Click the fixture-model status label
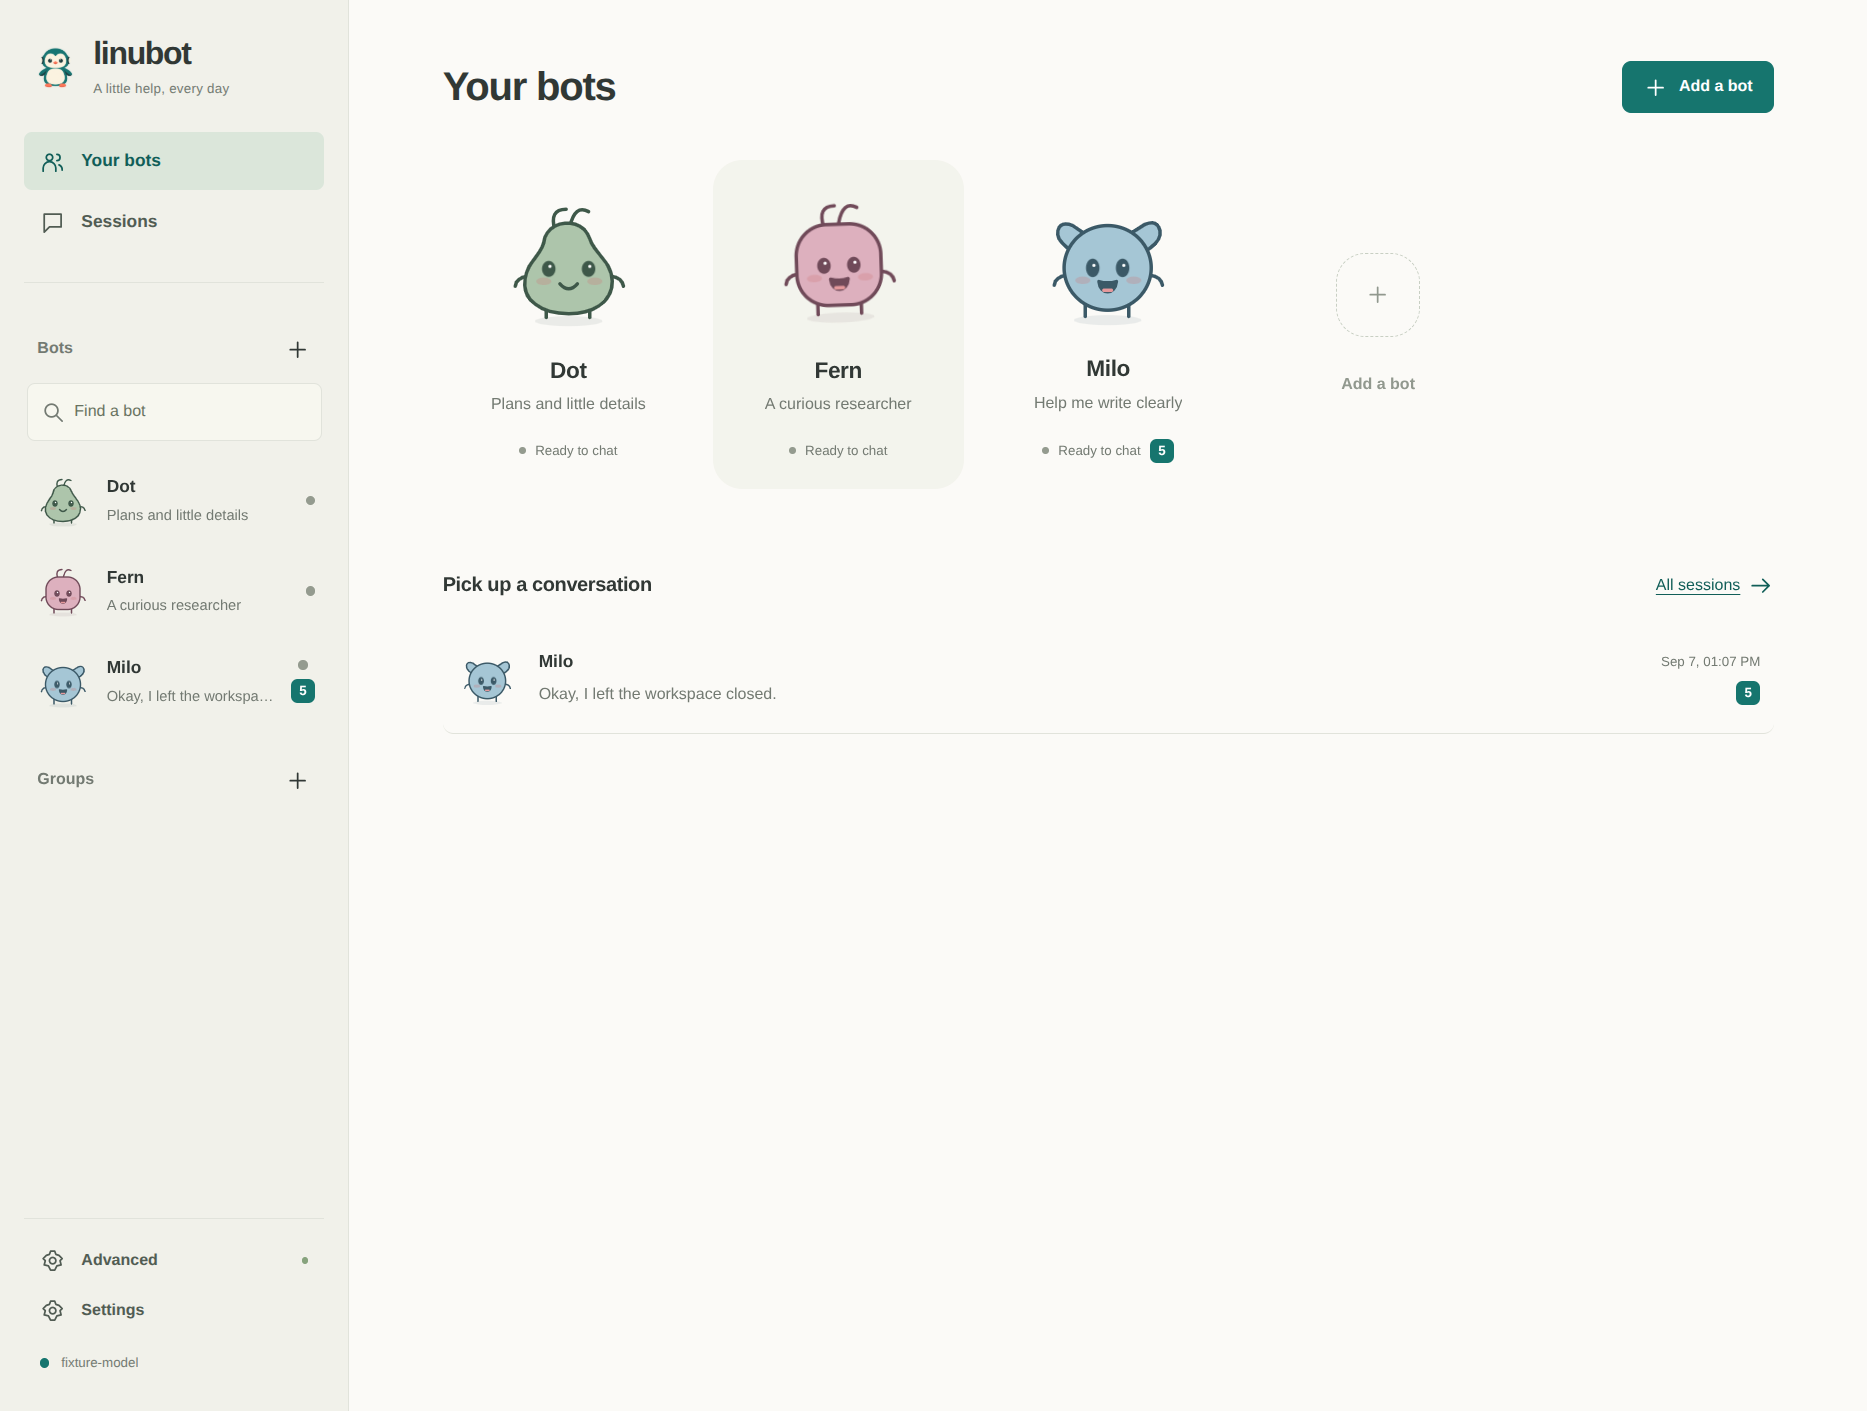The width and height of the screenshot is (1867, 1411). [99, 1363]
